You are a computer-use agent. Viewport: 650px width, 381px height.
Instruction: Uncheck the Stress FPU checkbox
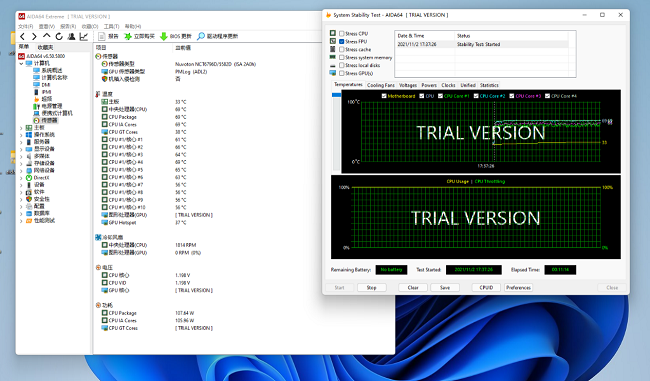(342, 41)
